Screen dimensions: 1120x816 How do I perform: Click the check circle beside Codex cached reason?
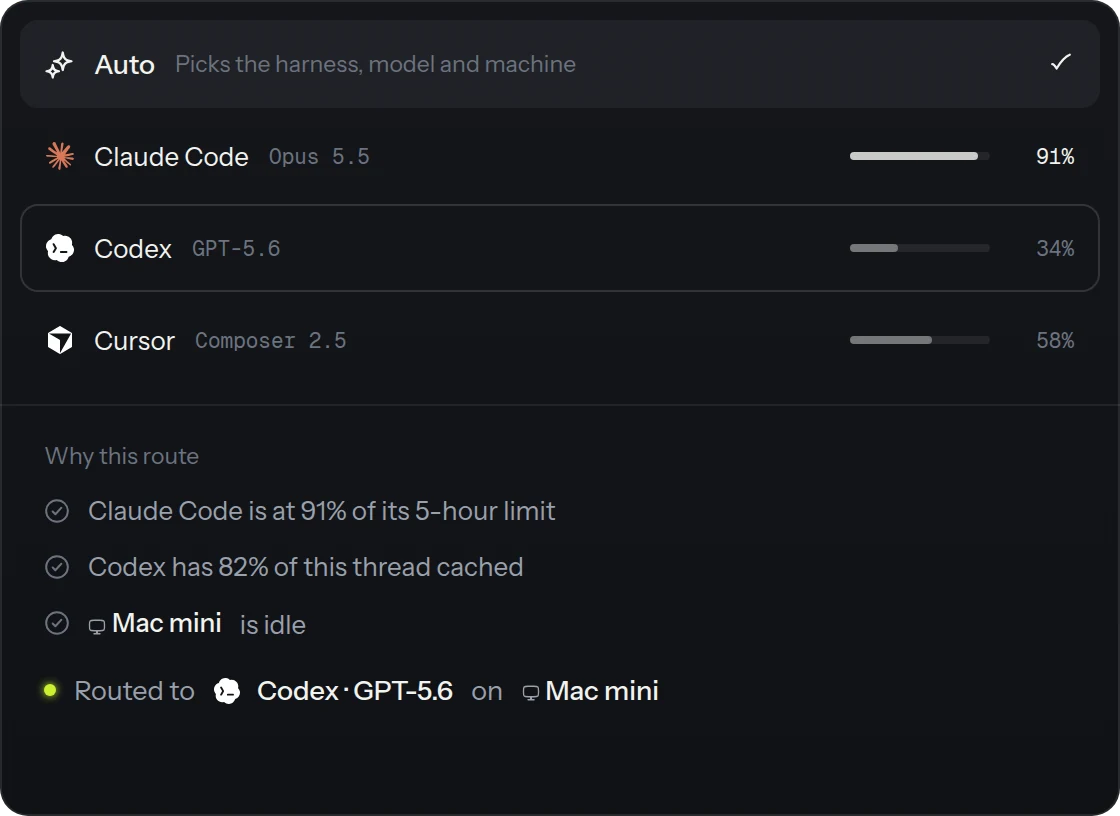[57, 567]
